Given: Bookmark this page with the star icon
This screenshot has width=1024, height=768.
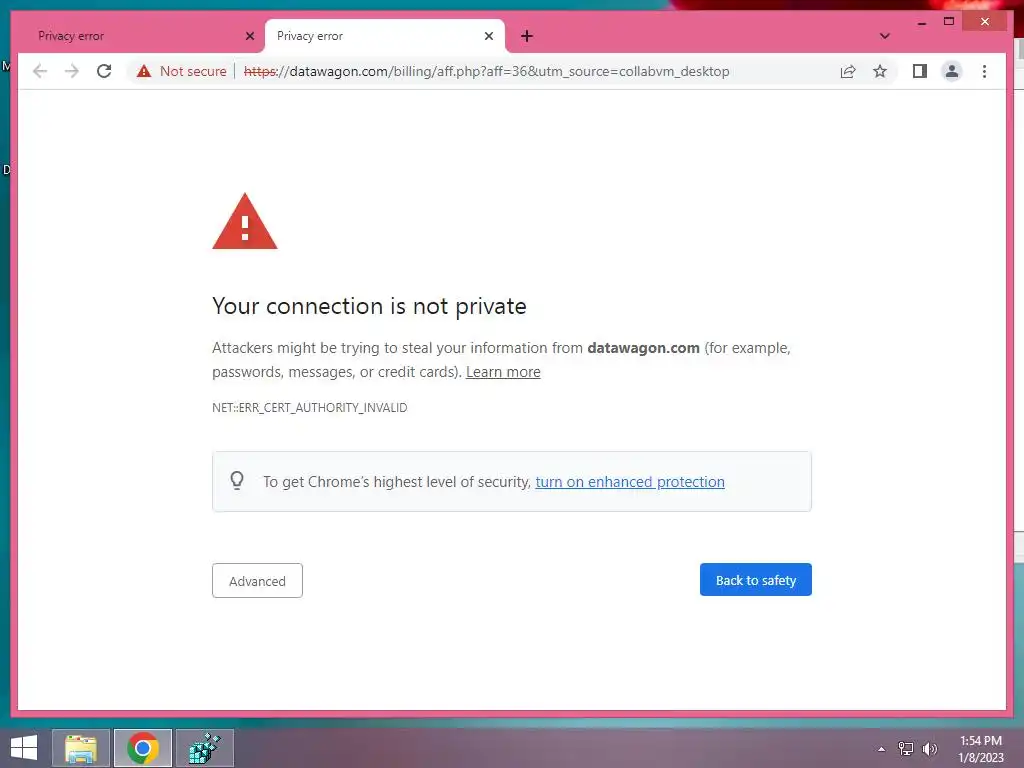Looking at the screenshot, I should (x=880, y=71).
